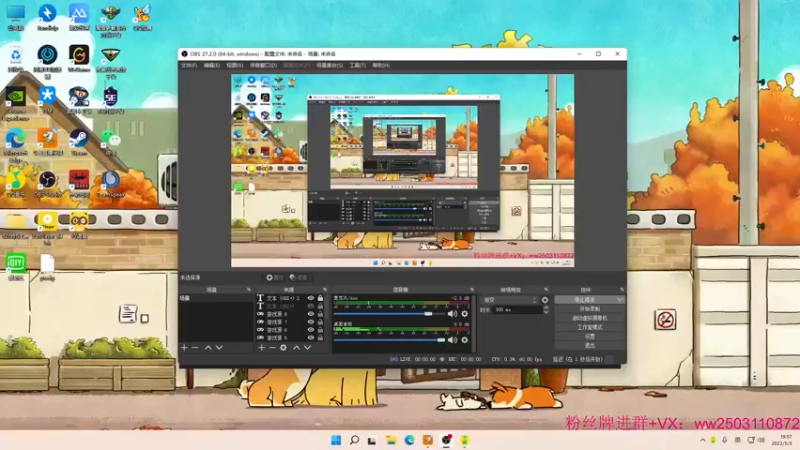Remove the selected scene with minus icon
This screenshot has width=800, height=450.
(x=195, y=347)
